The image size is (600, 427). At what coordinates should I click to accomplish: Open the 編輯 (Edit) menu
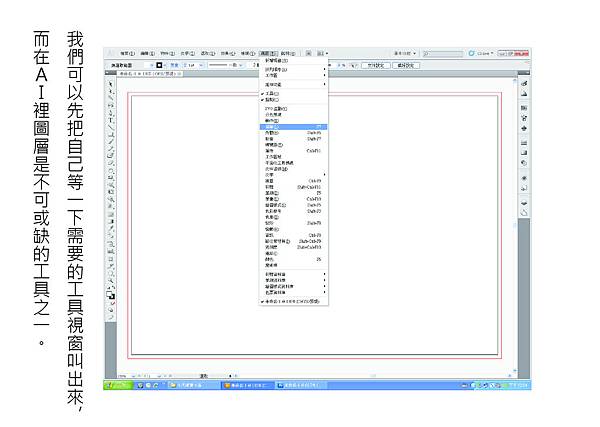tap(147, 54)
